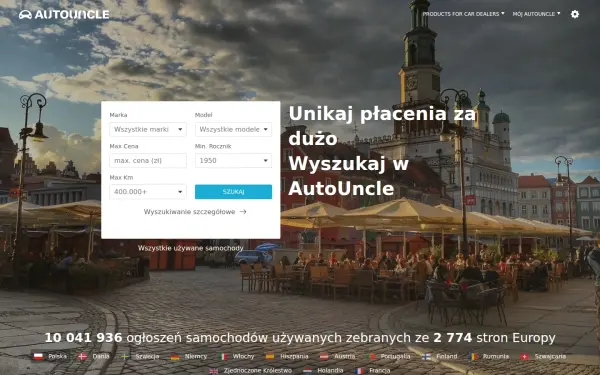Select Portugalia country link
Screen dimensions: 600x375
(388, 356)
